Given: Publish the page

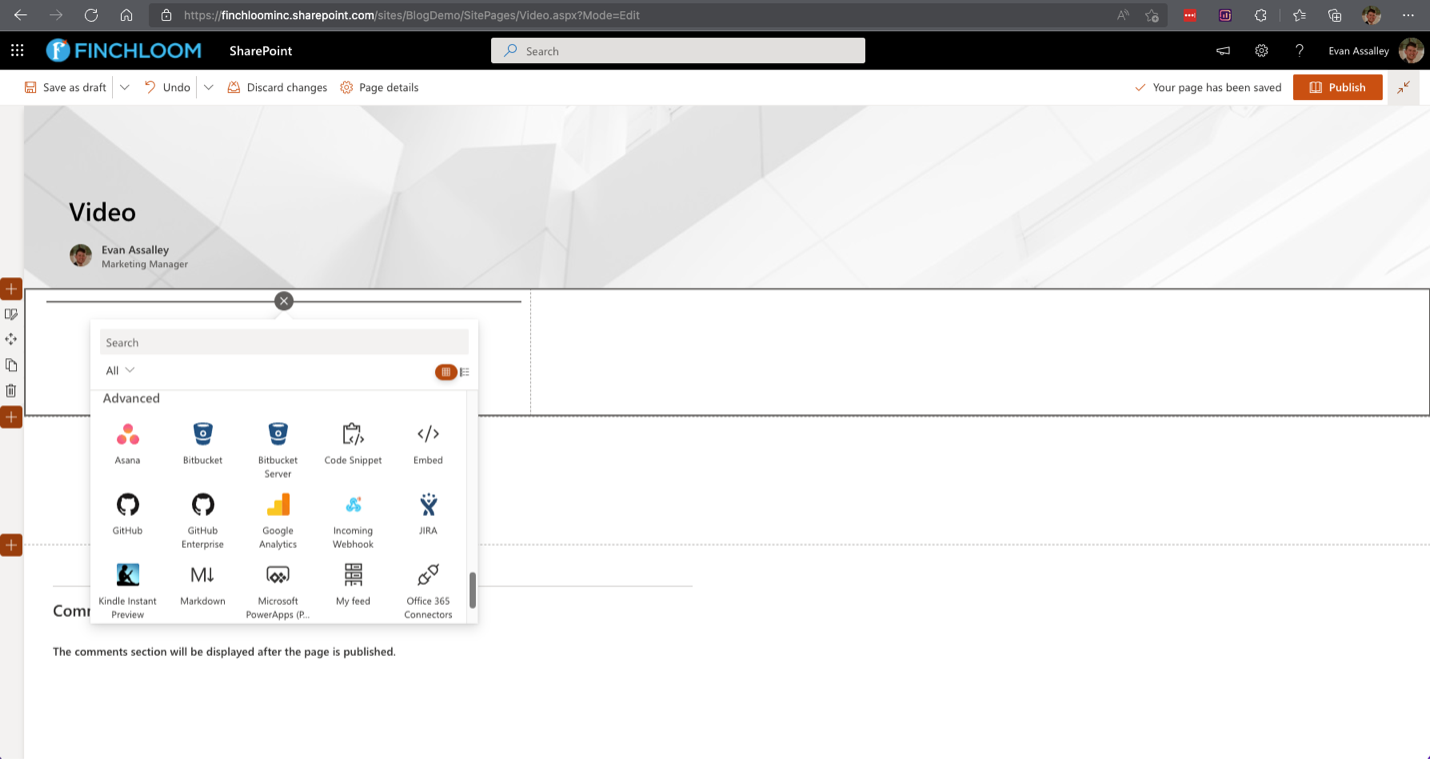Looking at the screenshot, I should [x=1338, y=87].
